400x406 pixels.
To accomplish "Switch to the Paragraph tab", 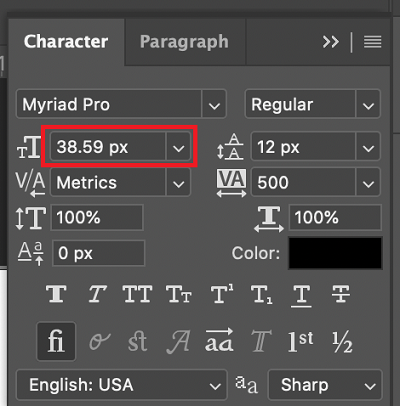I will pyautogui.click(x=184, y=42).
